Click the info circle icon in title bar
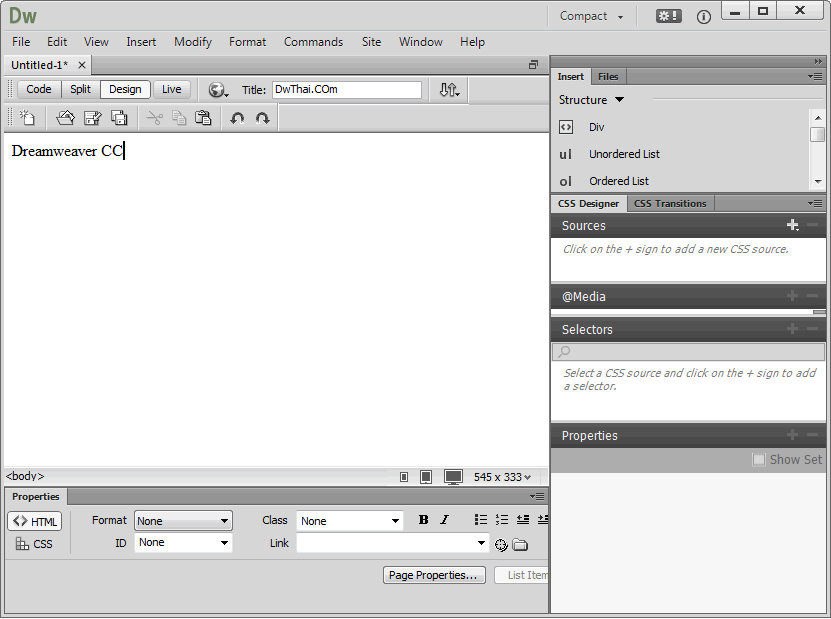This screenshot has width=831, height=619. click(x=703, y=17)
